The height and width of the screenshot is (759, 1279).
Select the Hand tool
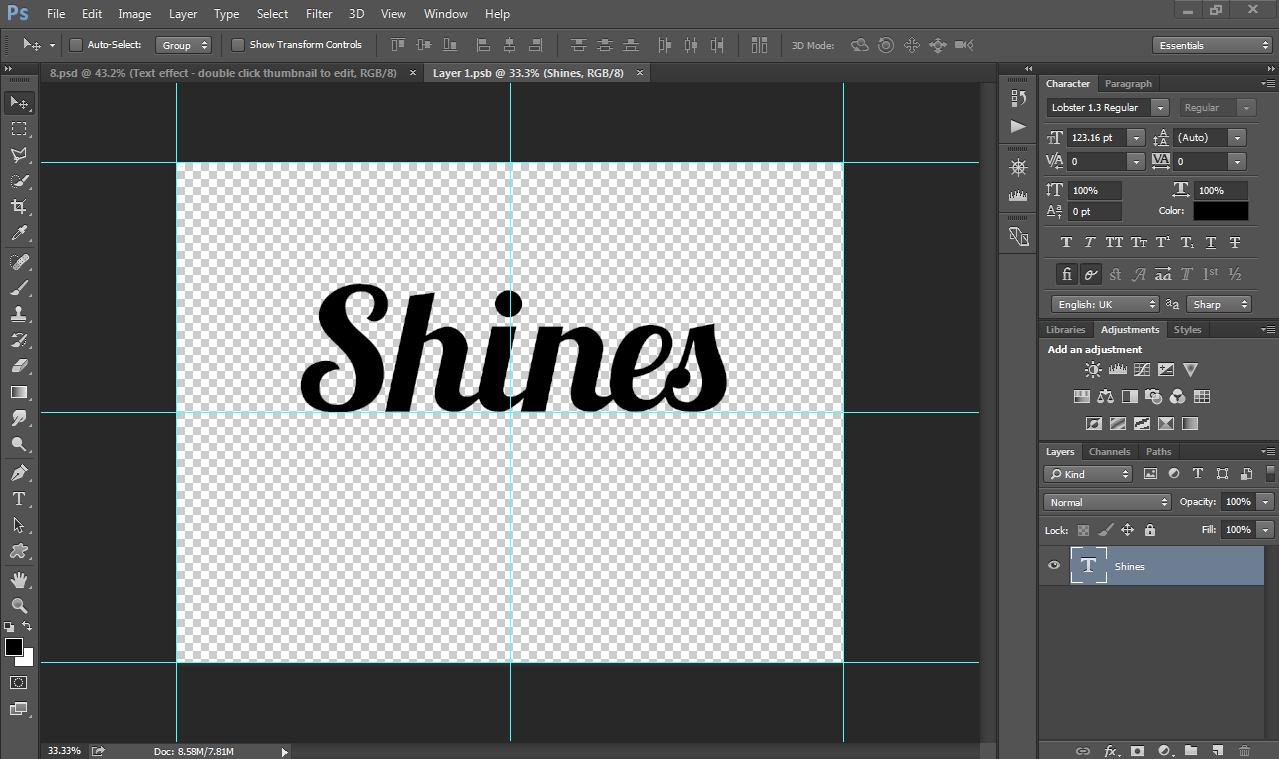(x=18, y=578)
